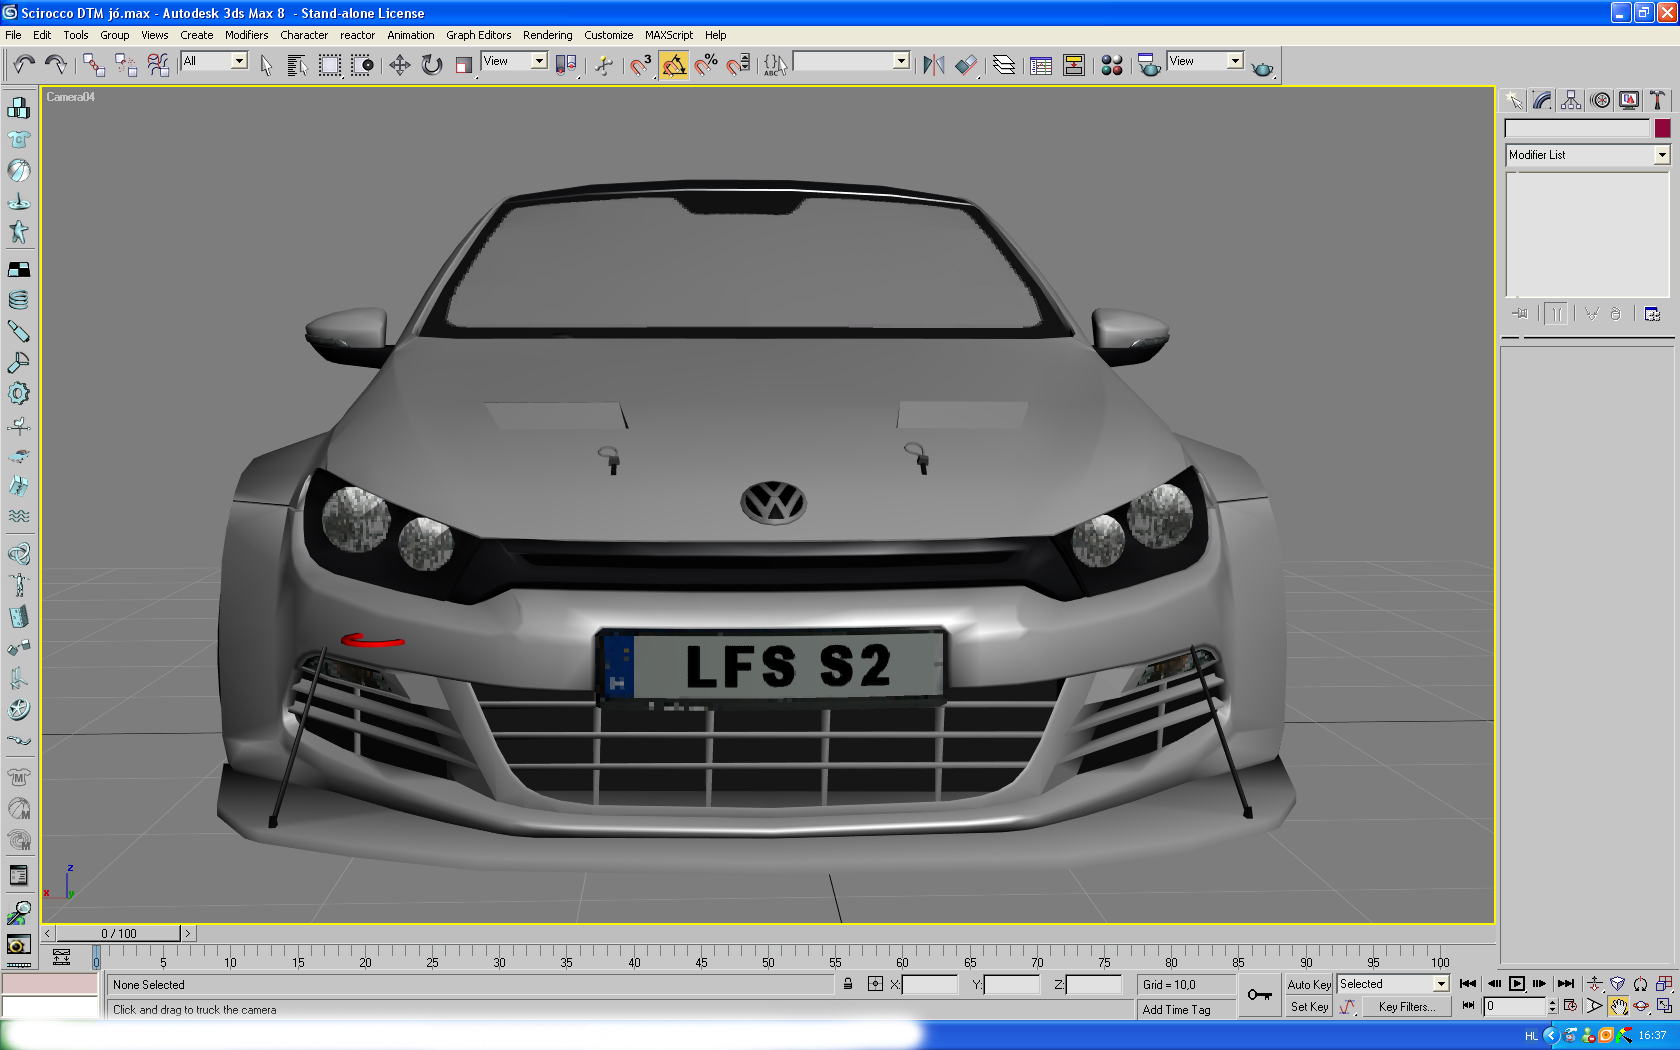The height and width of the screenshot is (1050, 1680).
Task: Open the MAXScript menu
Action: coord(669,35)
